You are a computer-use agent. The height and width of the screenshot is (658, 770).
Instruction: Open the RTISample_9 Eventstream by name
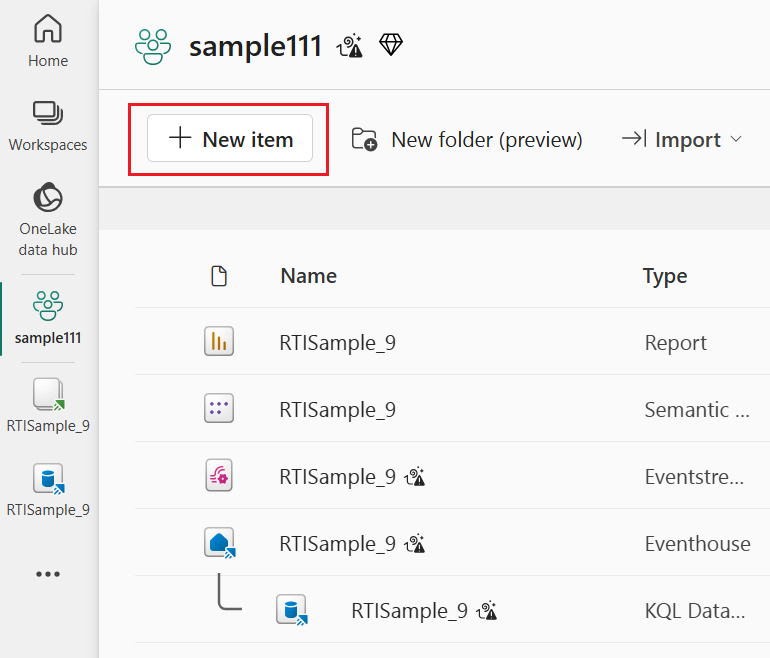(338, 477)
